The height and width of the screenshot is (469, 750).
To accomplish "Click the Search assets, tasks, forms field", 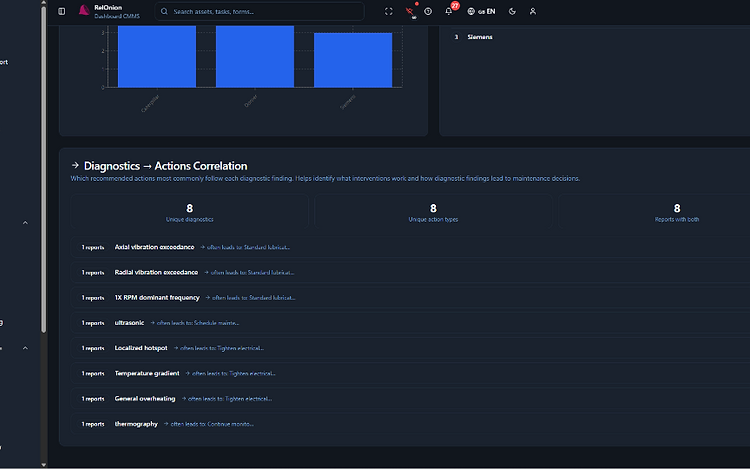I will click(x=259, y=11).
